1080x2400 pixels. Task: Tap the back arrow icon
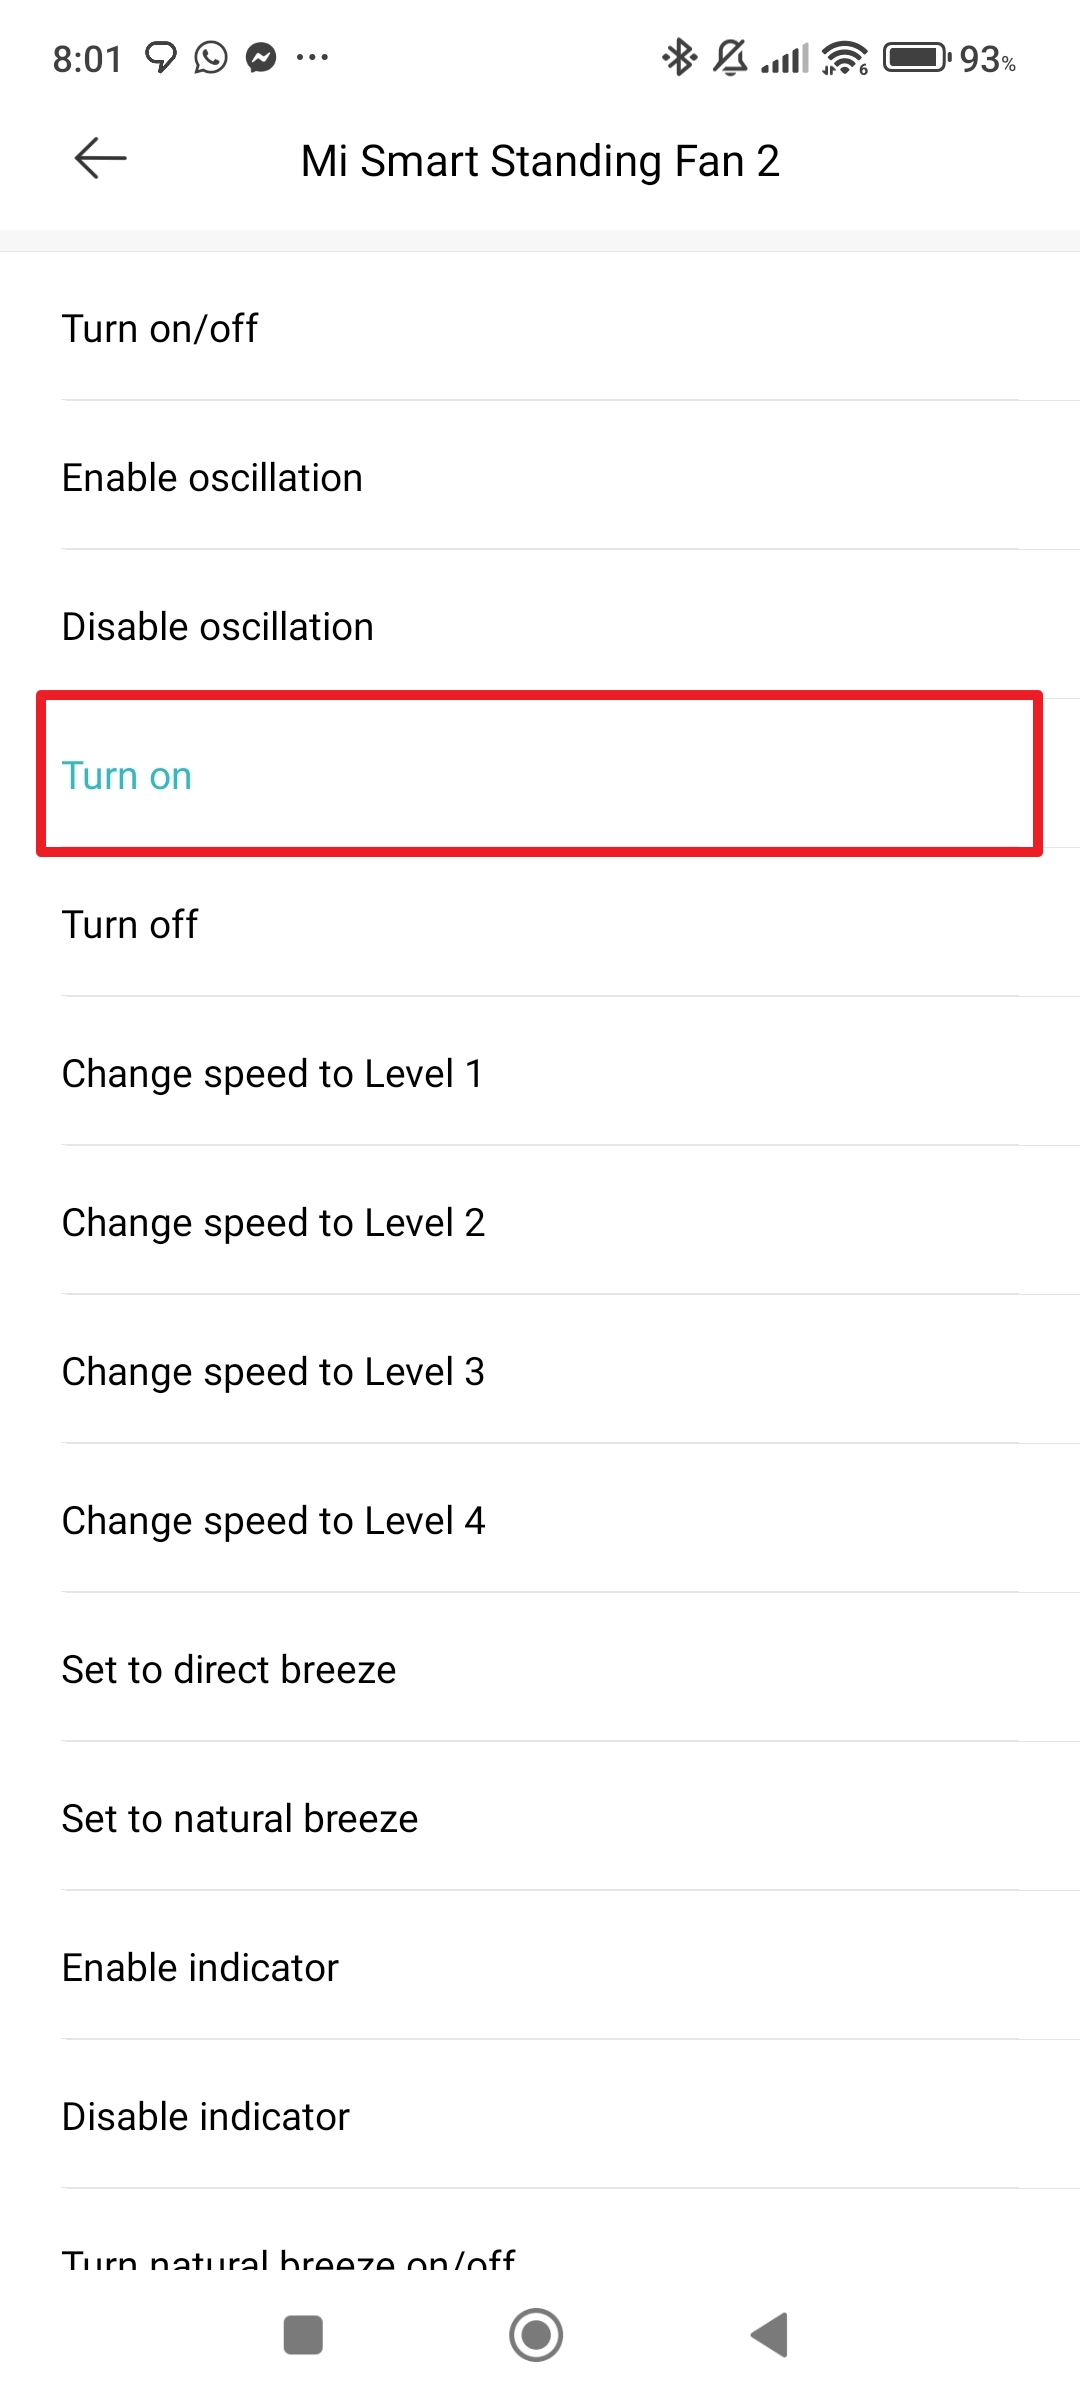tap(101, 159)
